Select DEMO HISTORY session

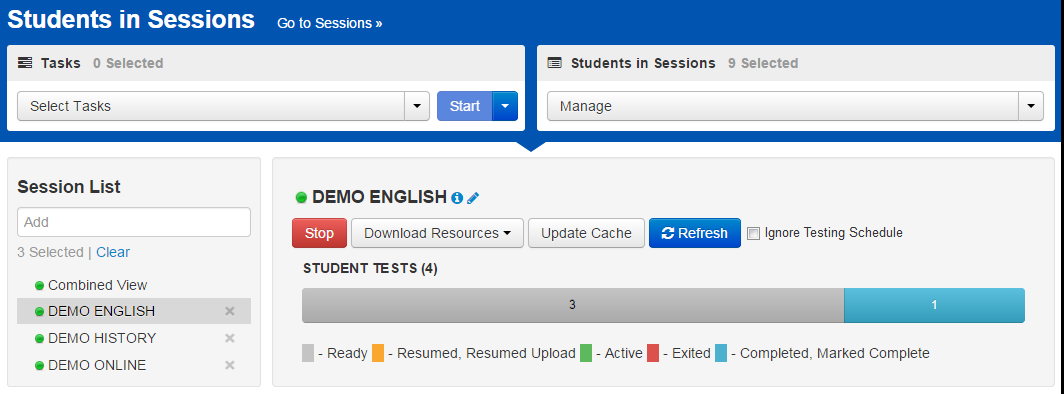click(x=102, y=338)
